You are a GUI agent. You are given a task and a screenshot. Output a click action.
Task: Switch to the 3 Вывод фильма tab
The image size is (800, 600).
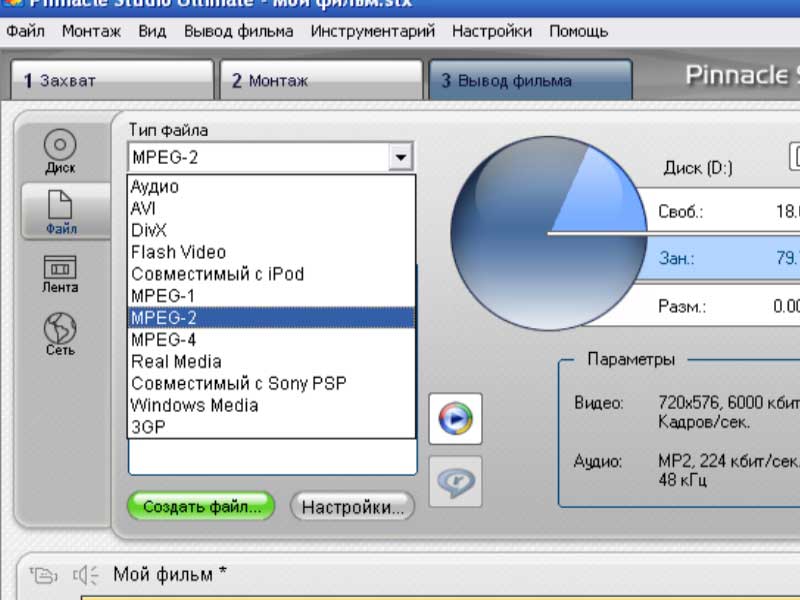click(531, 80)
